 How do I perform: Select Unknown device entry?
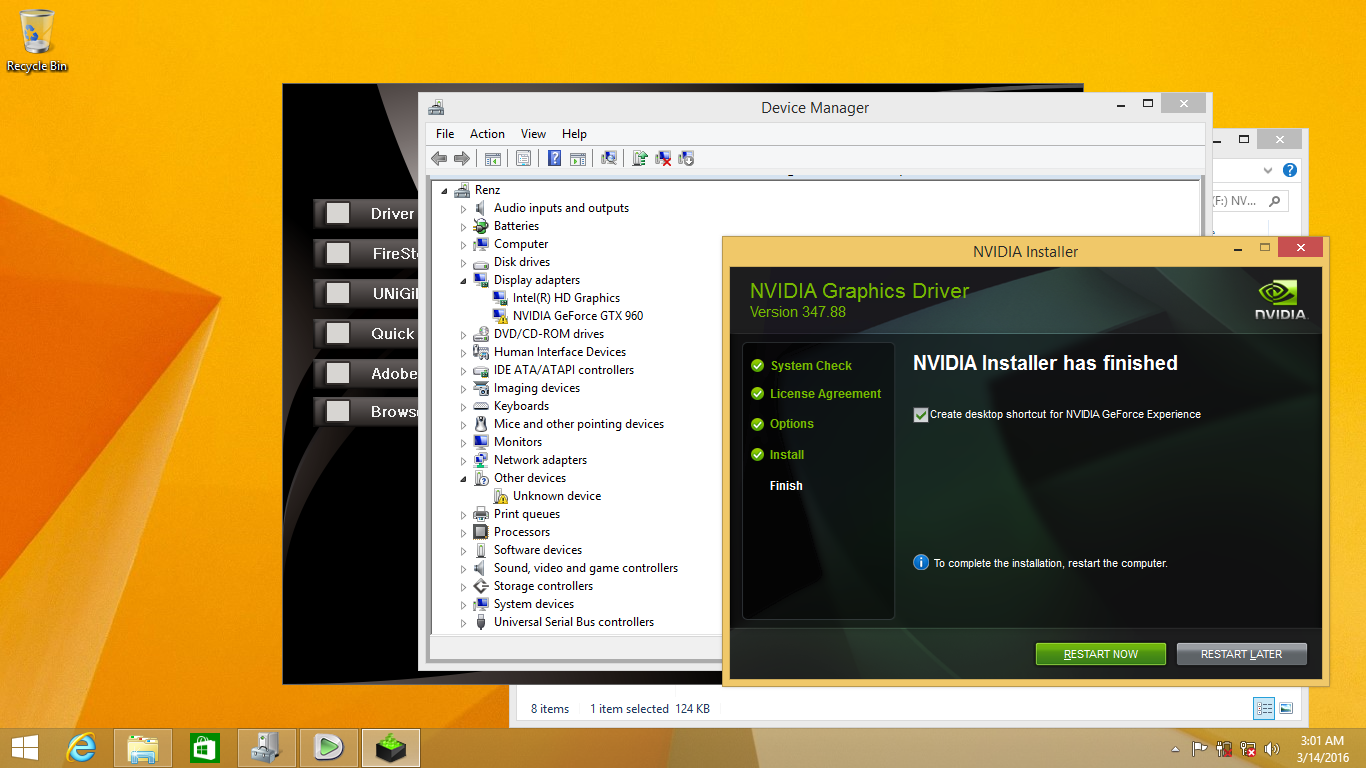tap(557, 496)
